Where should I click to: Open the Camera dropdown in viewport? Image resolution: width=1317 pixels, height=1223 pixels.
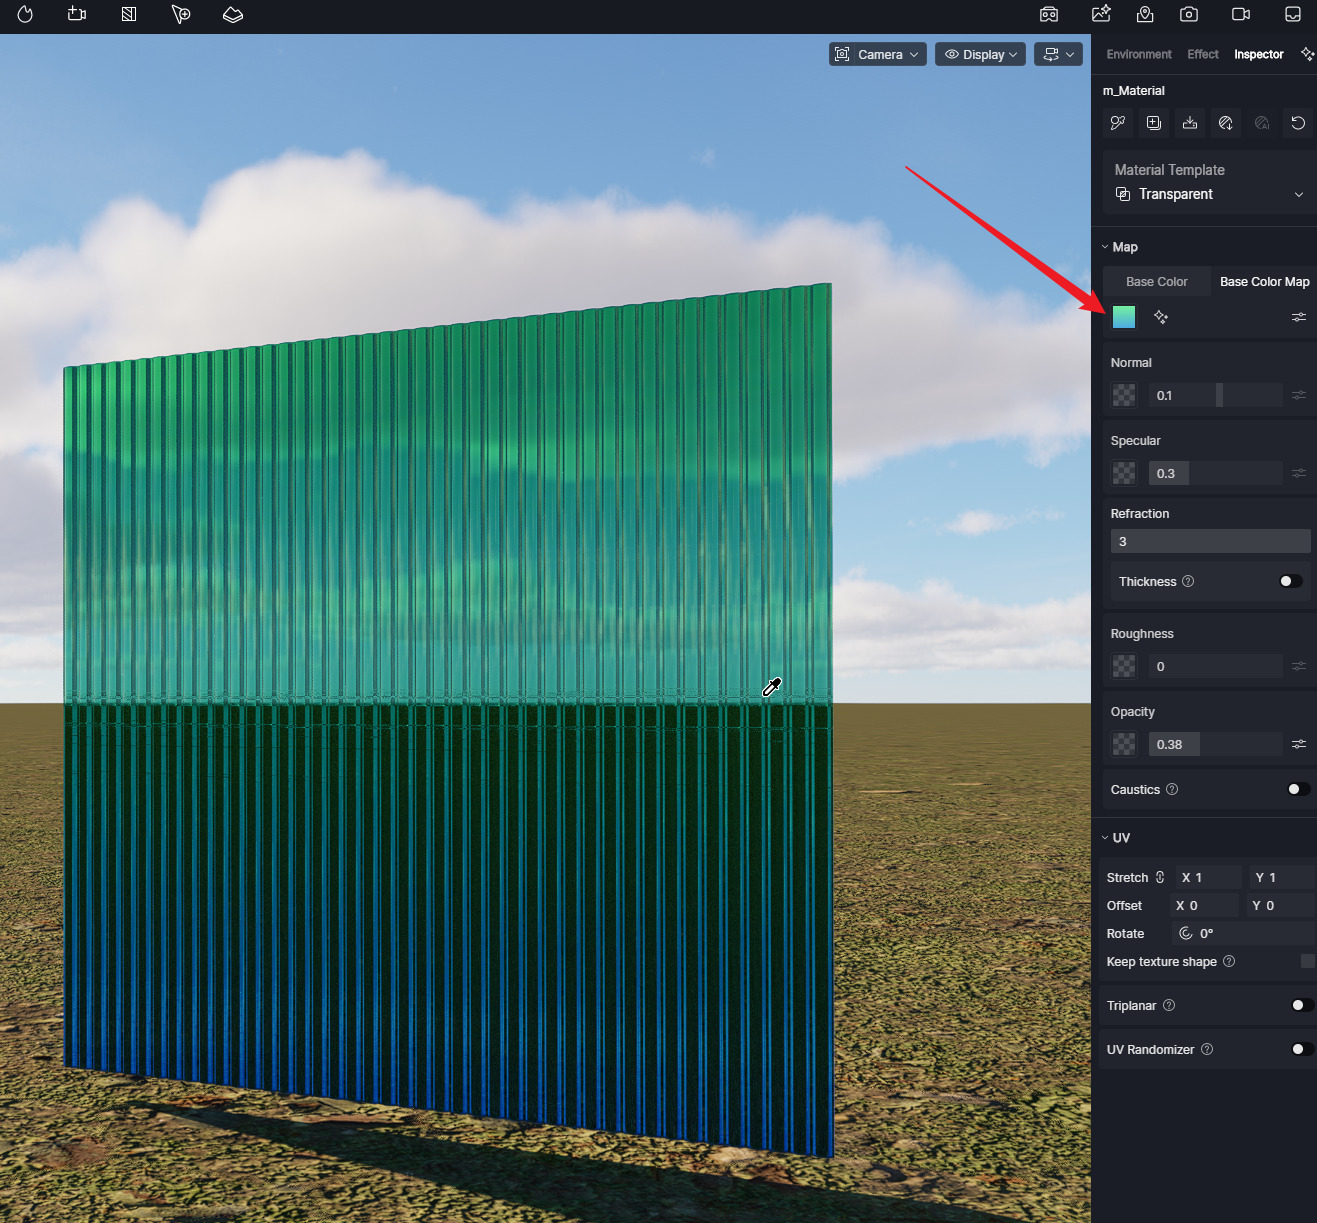coord(877,54)
